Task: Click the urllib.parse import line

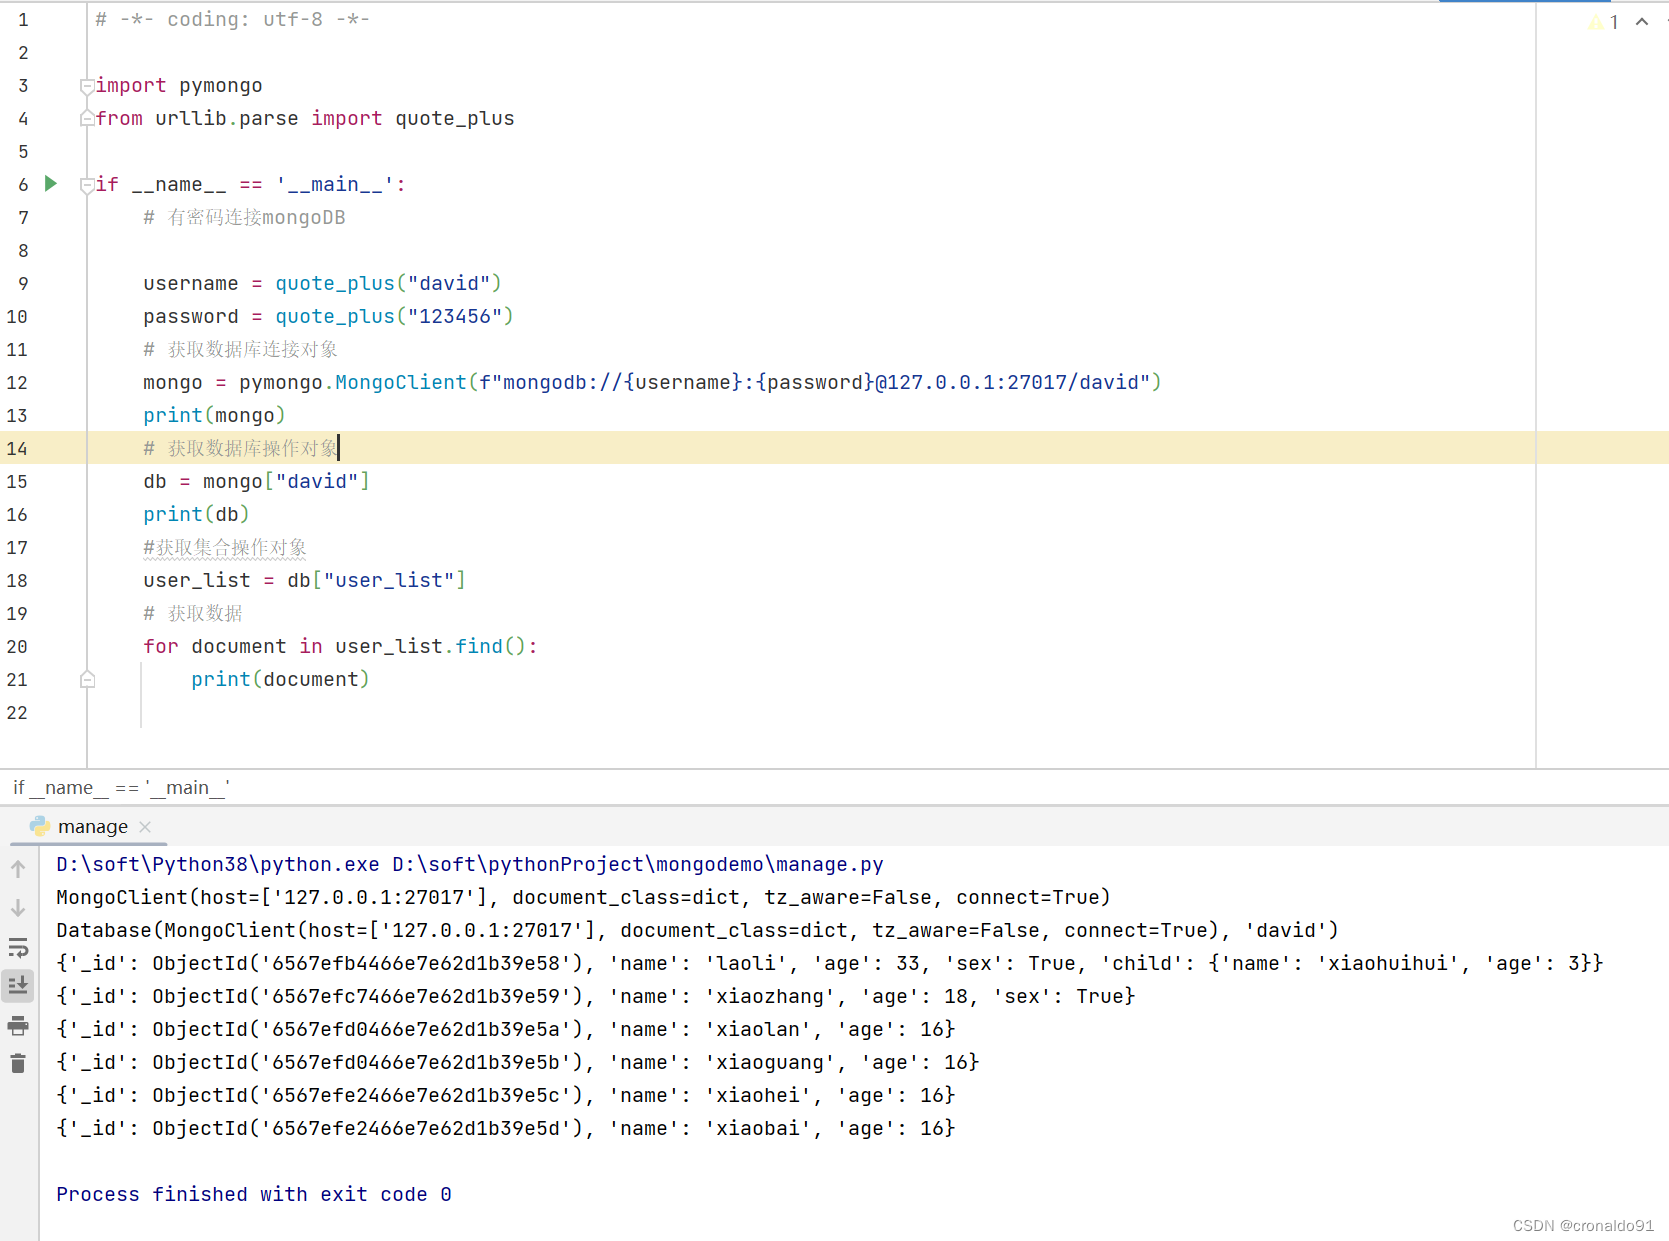Action: tap(305, 119)
